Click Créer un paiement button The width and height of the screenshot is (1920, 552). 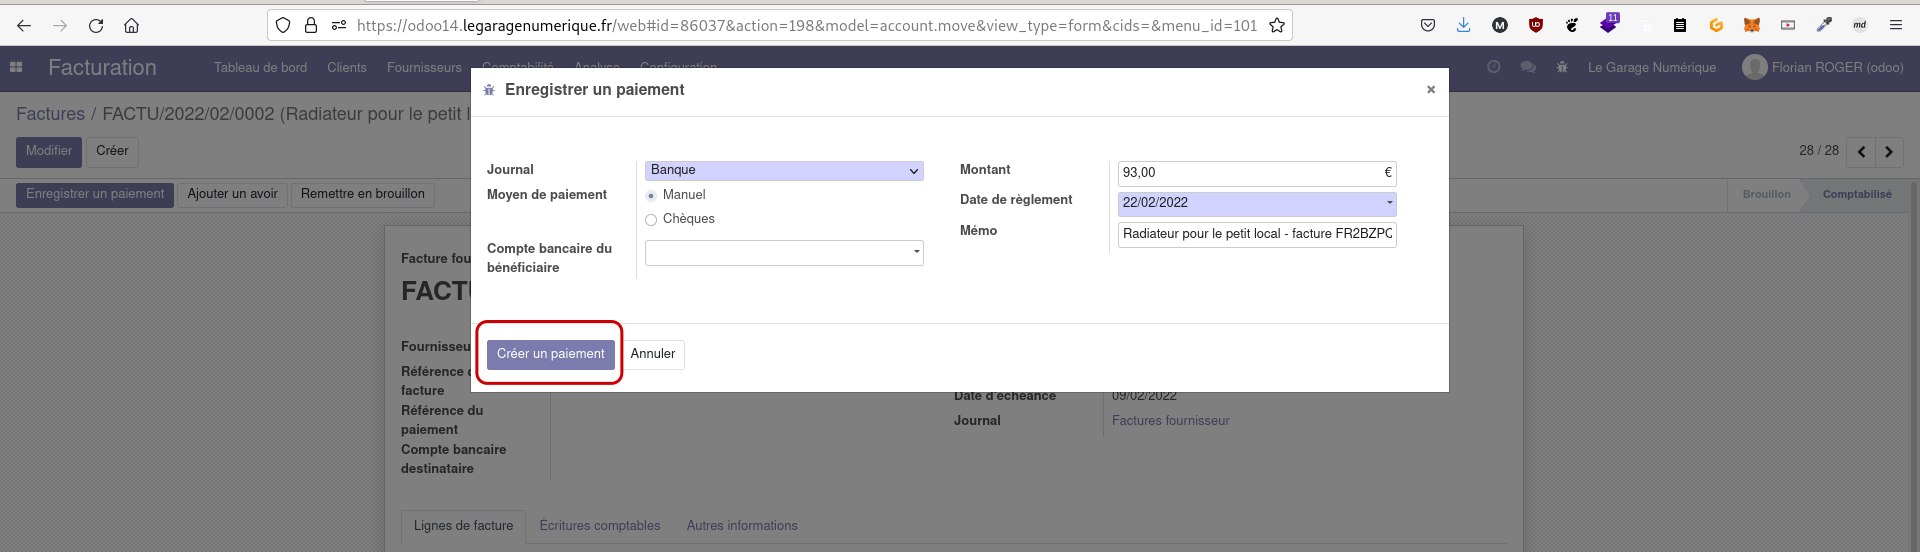point(550,354)
